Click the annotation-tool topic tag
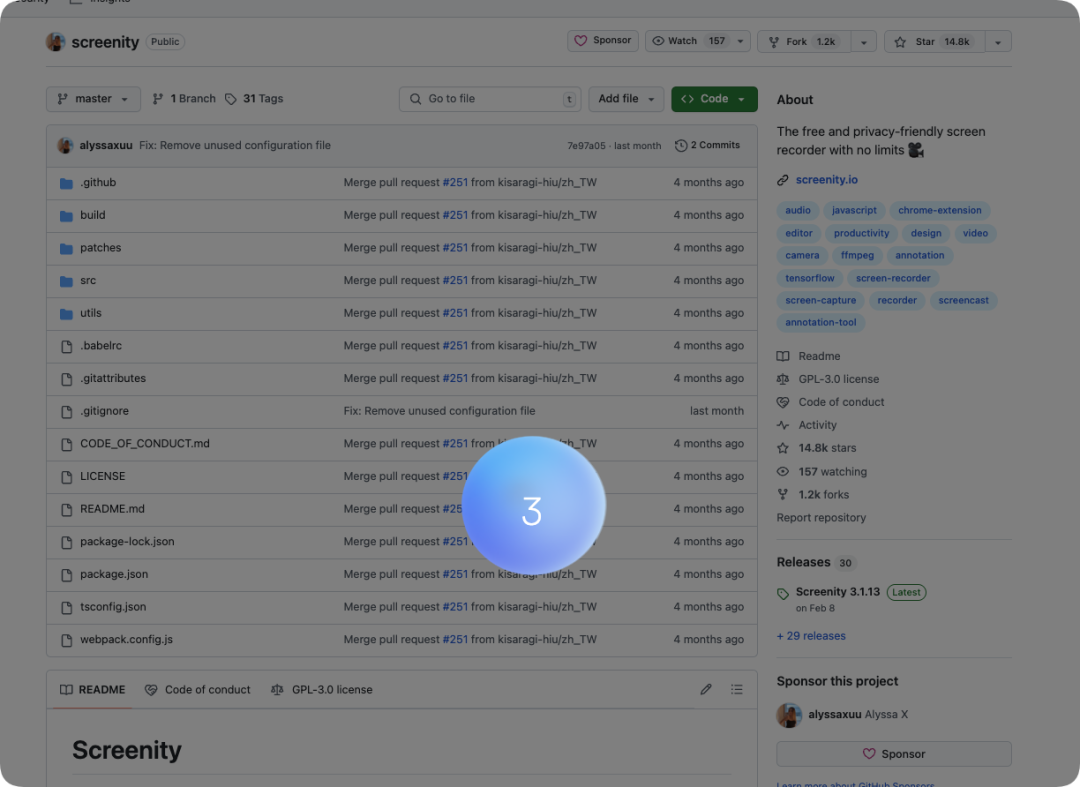Screen dimensions: 1080x787 coord(820,322)
